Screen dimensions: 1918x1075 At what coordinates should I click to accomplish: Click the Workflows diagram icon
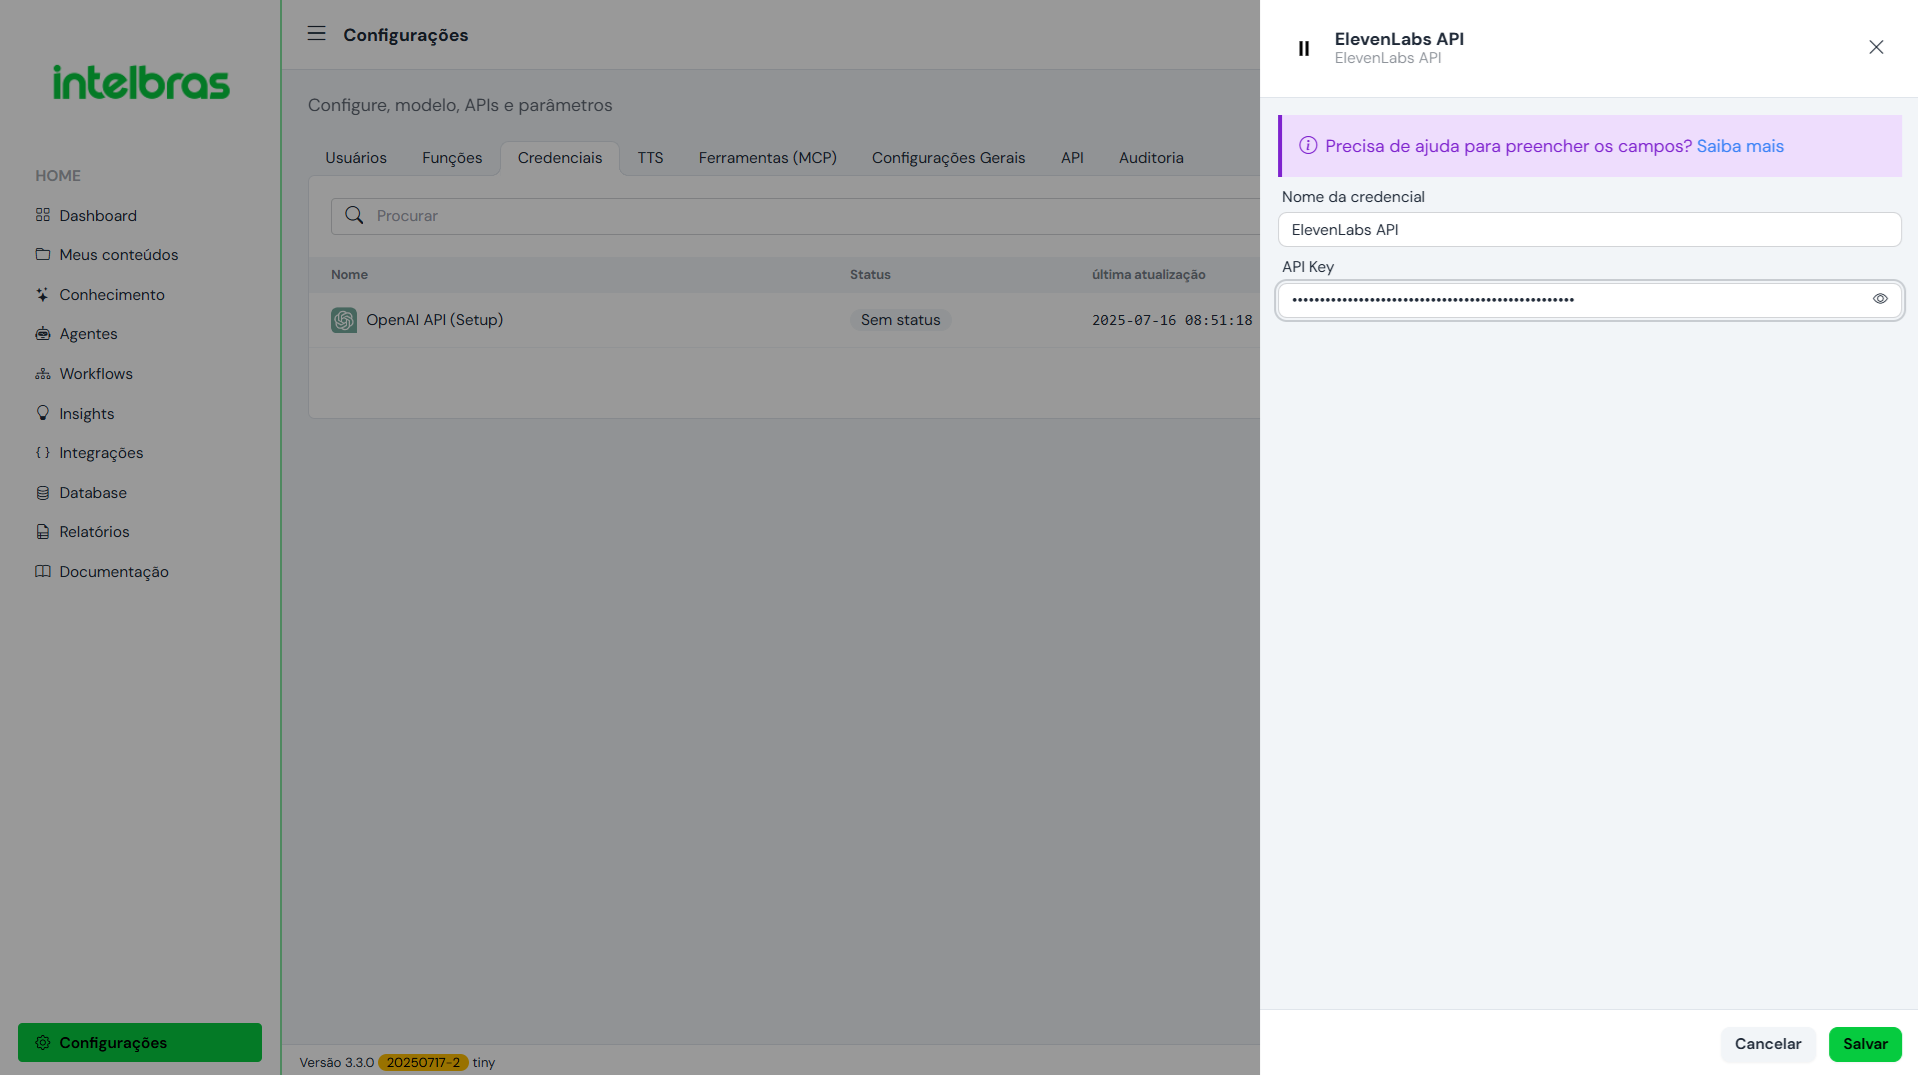click(x=42, y=373)
